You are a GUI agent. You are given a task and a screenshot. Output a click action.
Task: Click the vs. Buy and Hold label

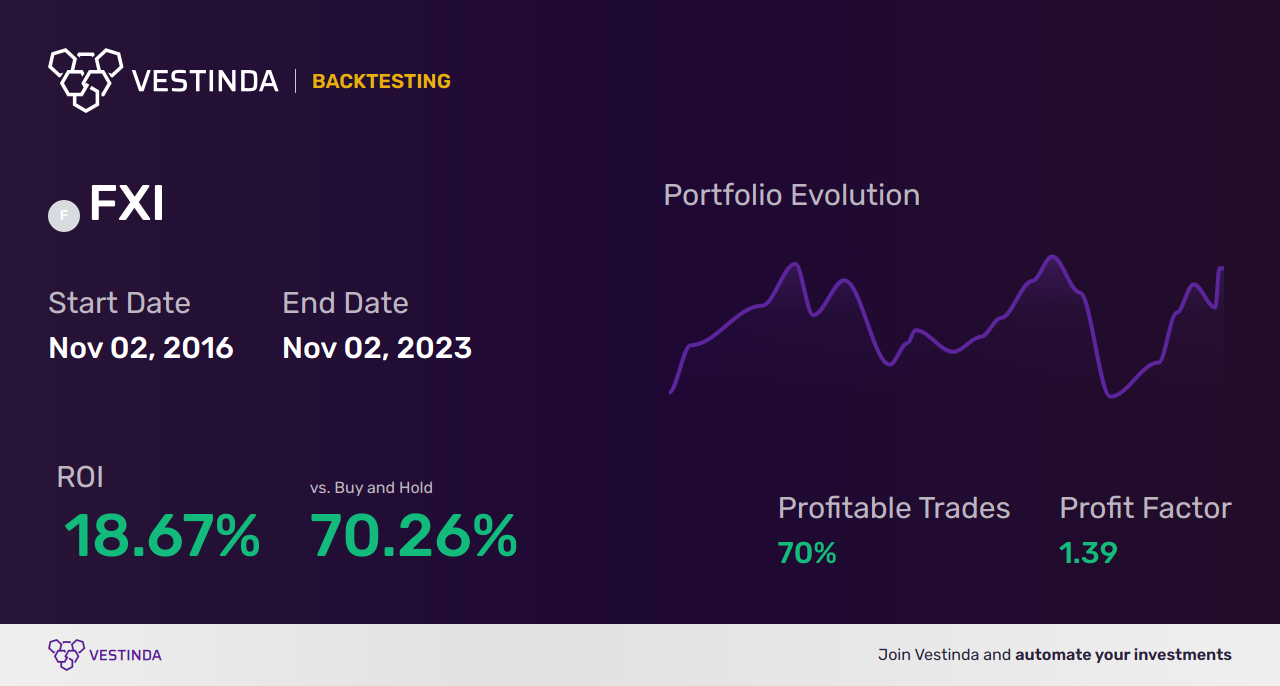tap(371, 488)
